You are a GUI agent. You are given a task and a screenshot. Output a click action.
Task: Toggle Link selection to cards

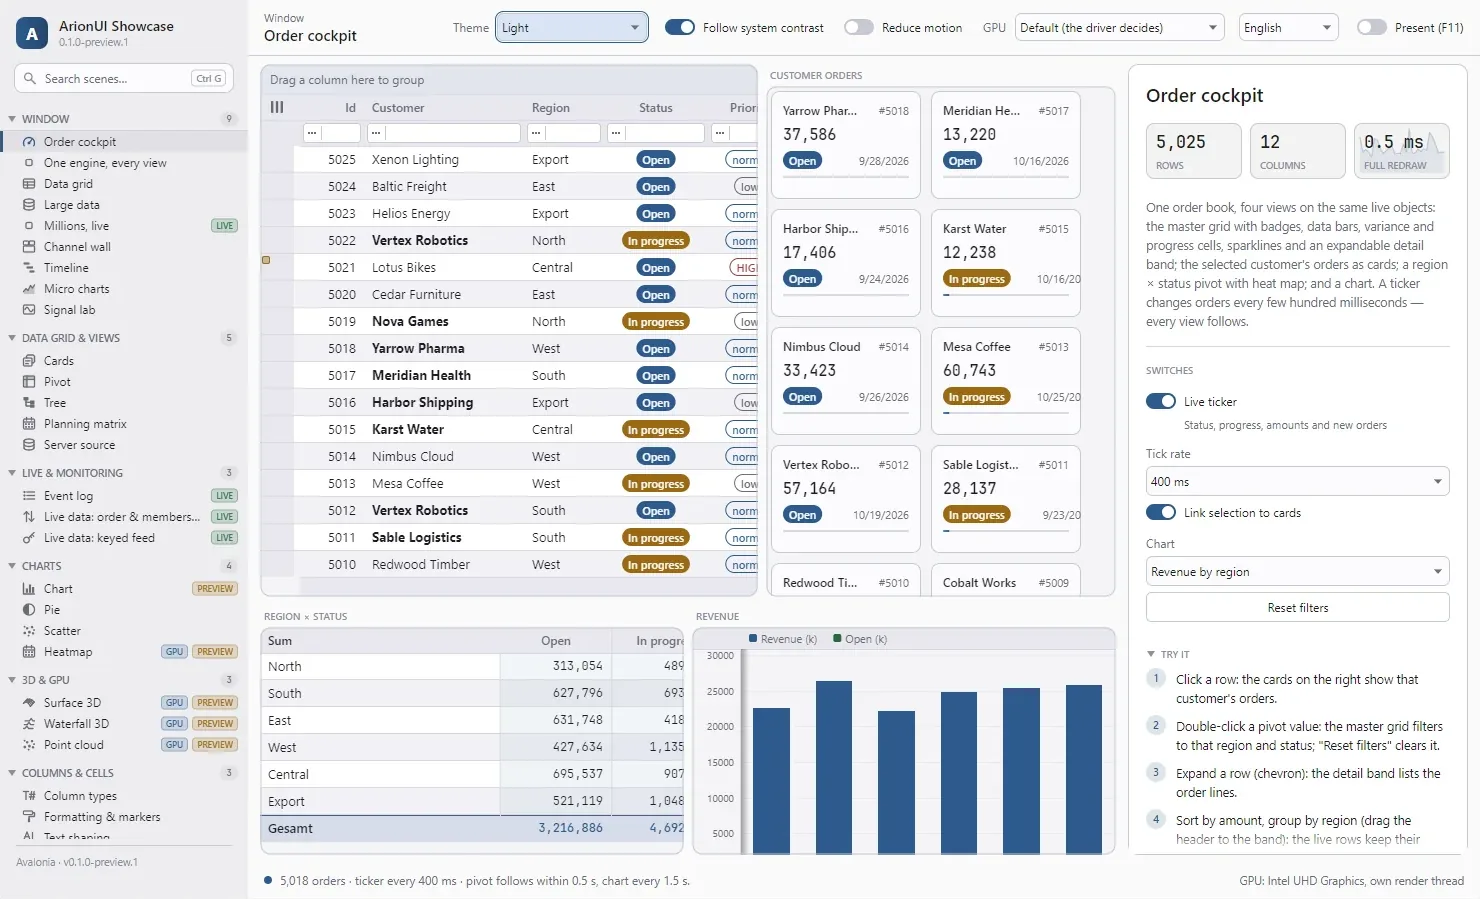coord(1161,513)
